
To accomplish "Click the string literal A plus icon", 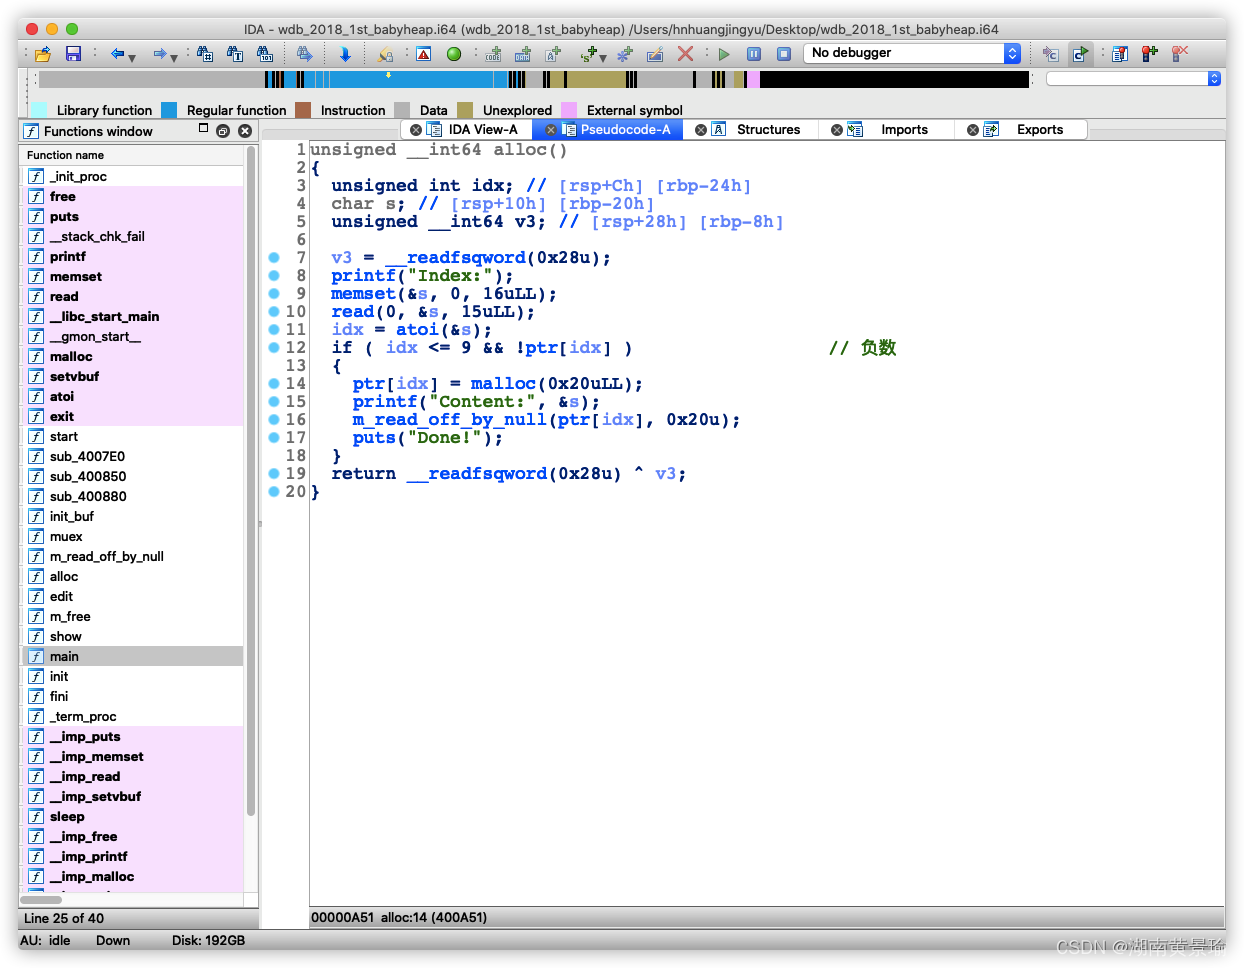I will click(553, 54).
